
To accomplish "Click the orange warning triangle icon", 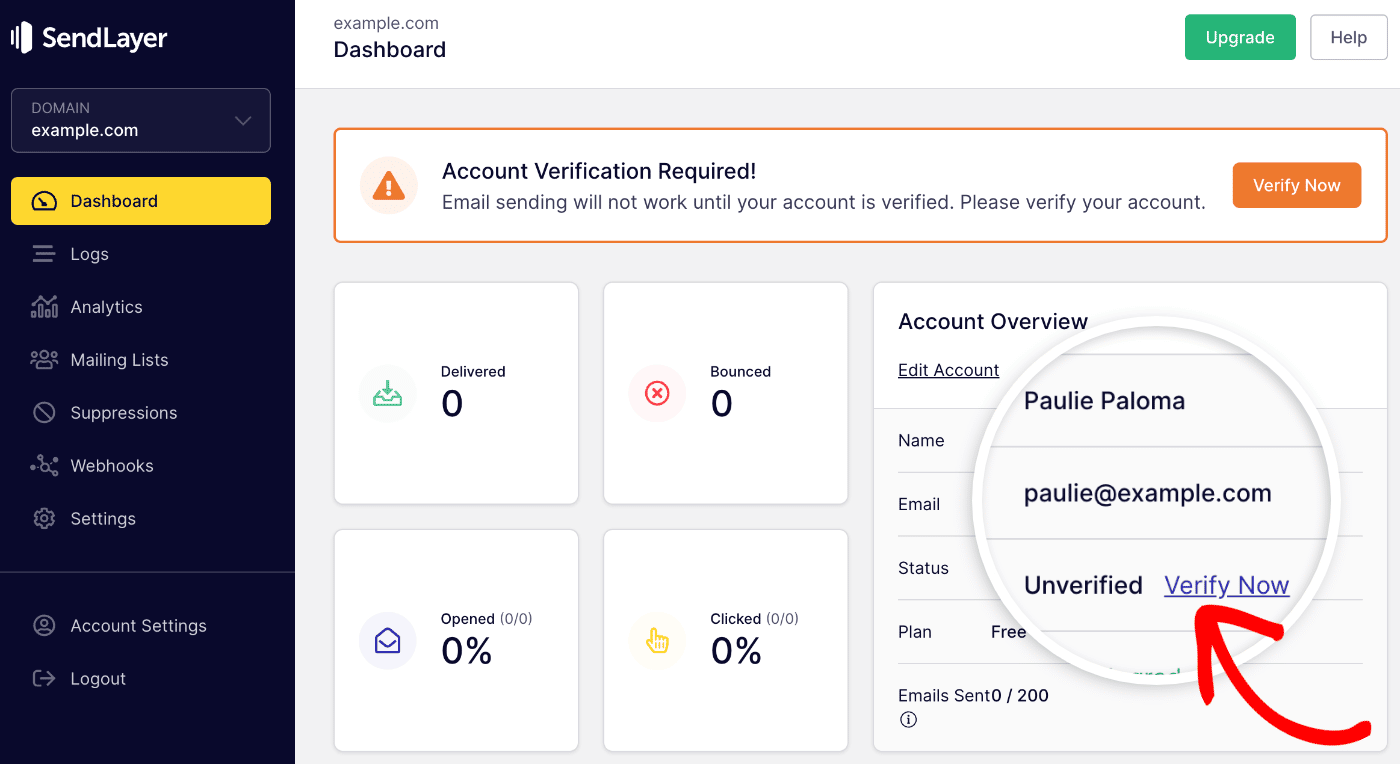I will [388, 185].
